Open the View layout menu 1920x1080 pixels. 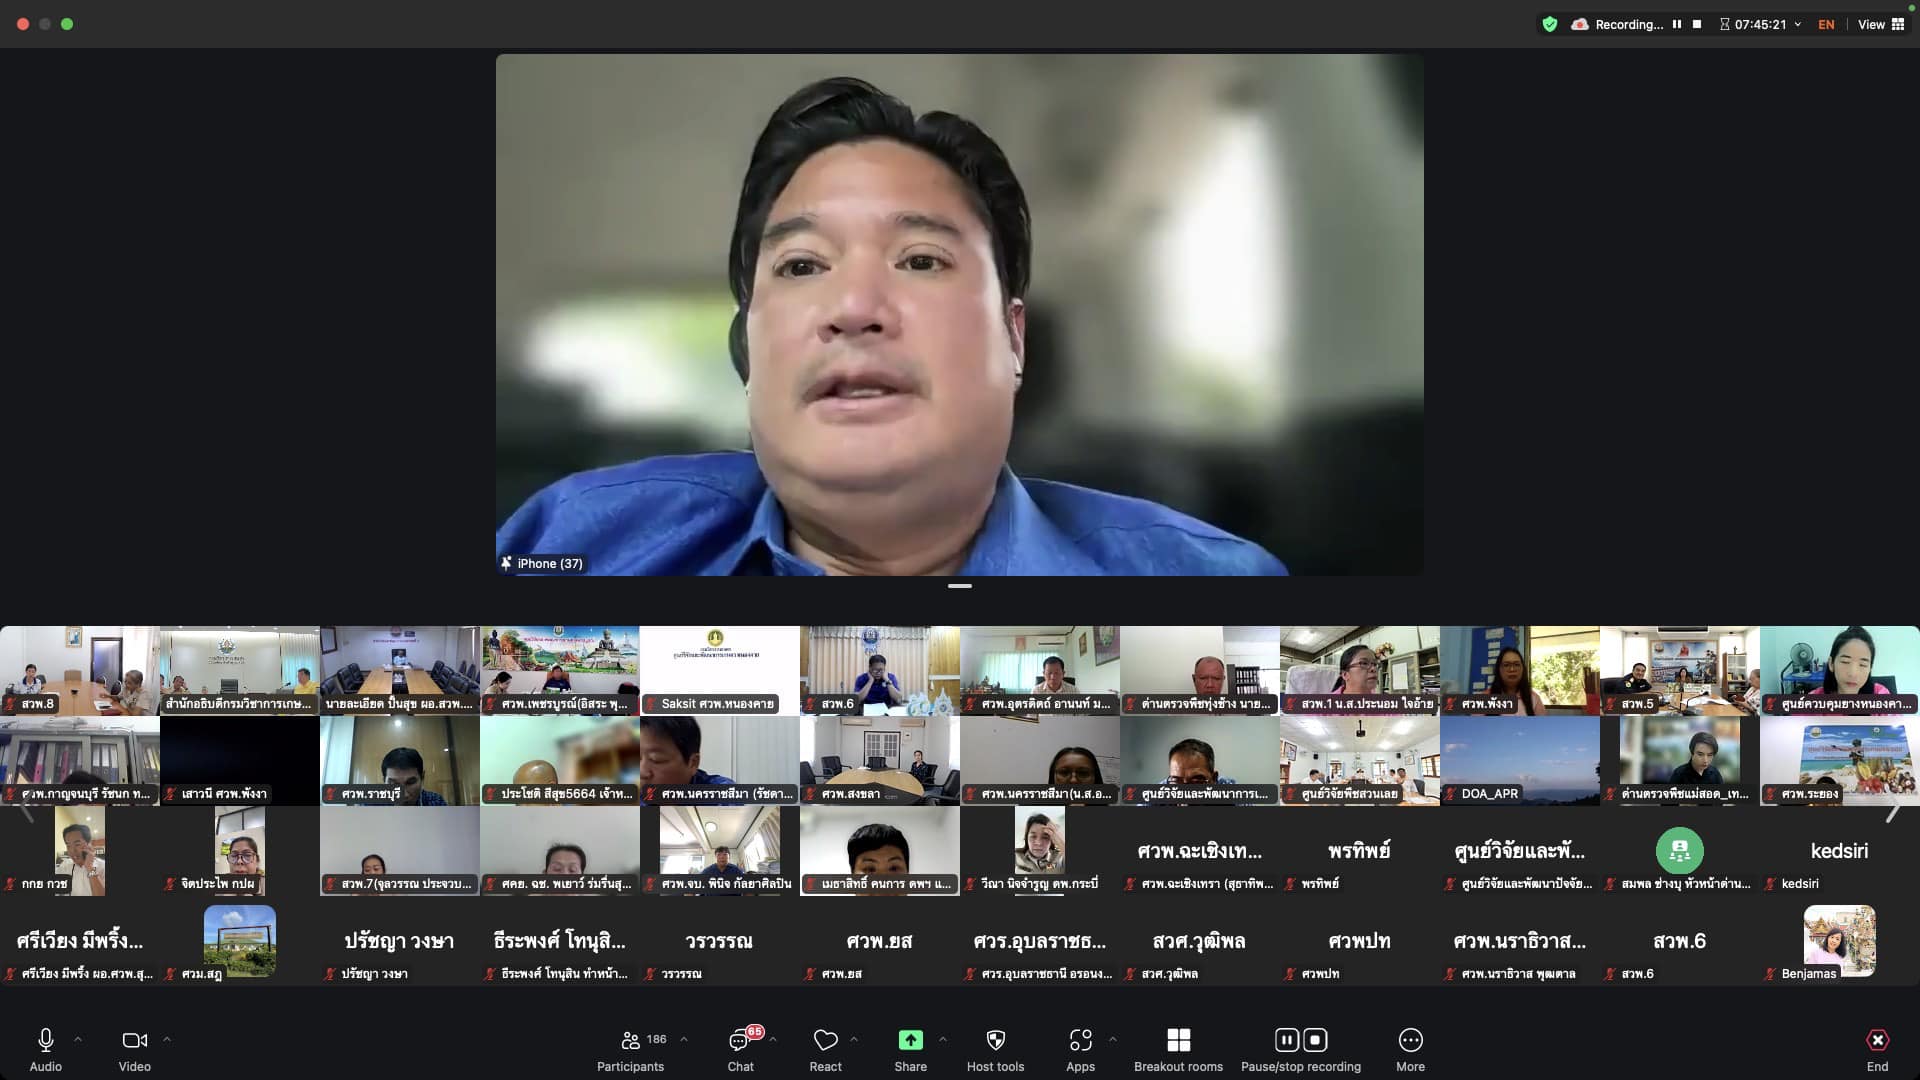[x=1881, y=24]
